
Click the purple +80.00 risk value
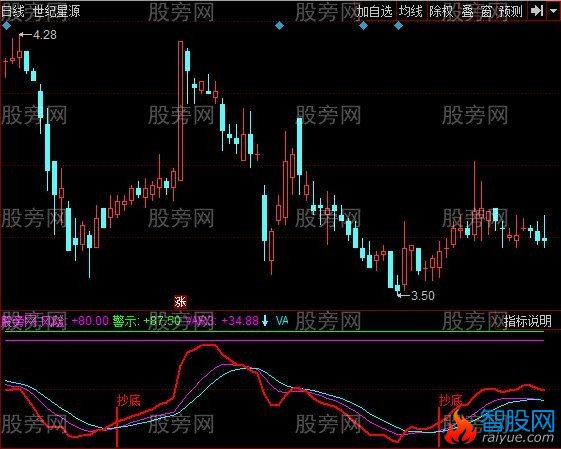pyautogui.click(x=90, y=321)
